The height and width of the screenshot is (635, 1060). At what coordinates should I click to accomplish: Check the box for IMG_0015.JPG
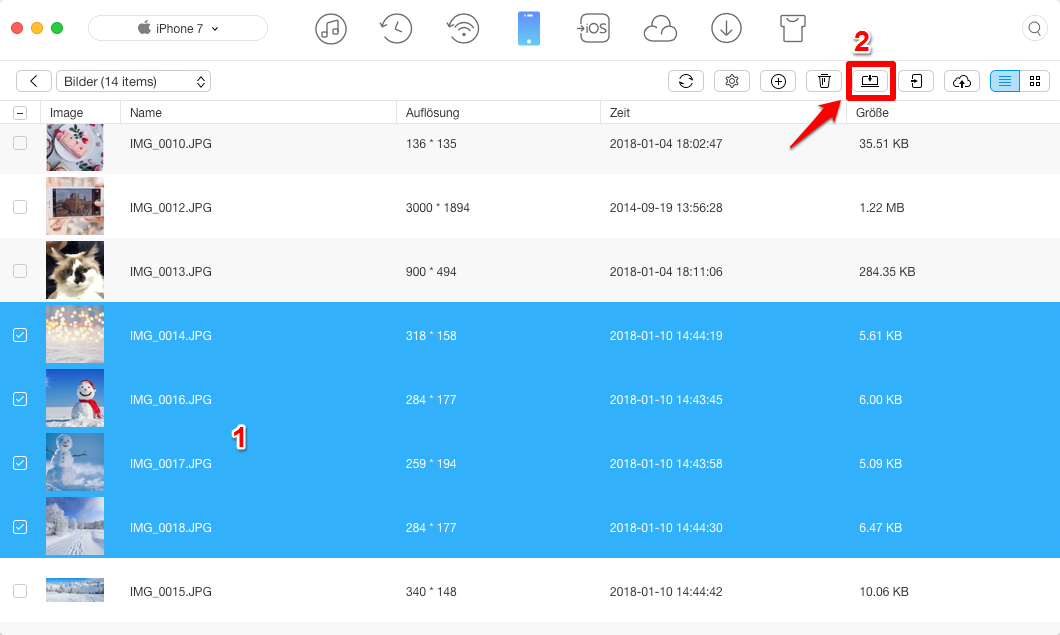point(20,591)
